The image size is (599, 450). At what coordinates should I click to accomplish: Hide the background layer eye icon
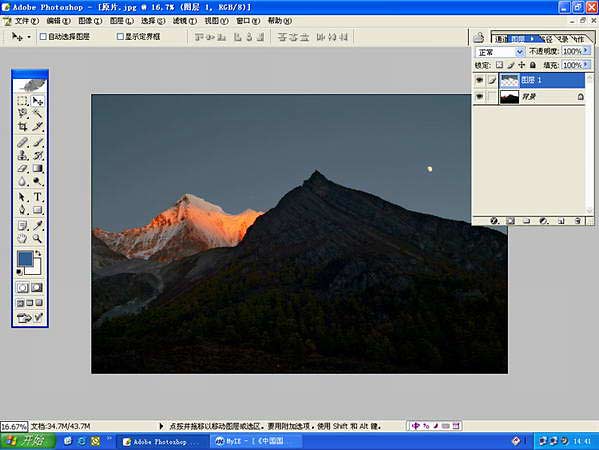coord(479,97)
